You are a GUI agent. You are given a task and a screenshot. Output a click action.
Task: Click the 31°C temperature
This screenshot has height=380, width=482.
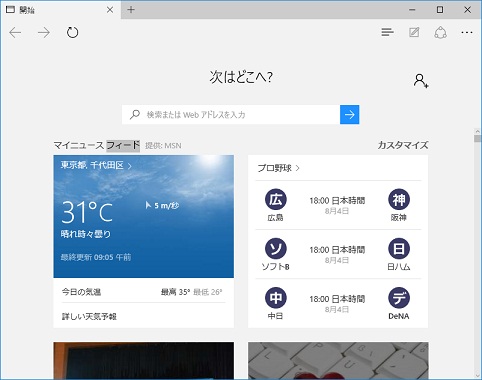pos(87,212)
